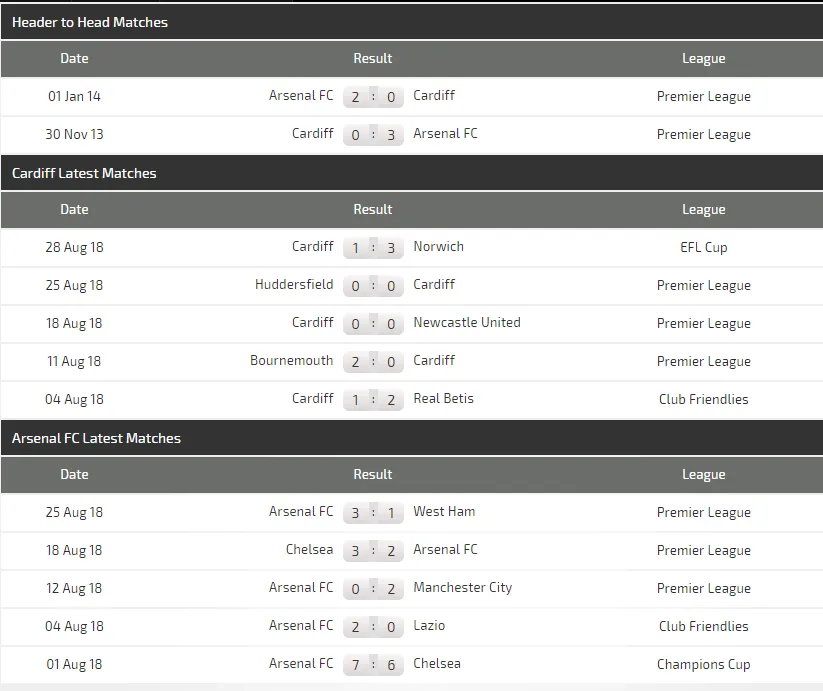Click the West Ham team name
The image size is (823, 691).
(444, 511)
